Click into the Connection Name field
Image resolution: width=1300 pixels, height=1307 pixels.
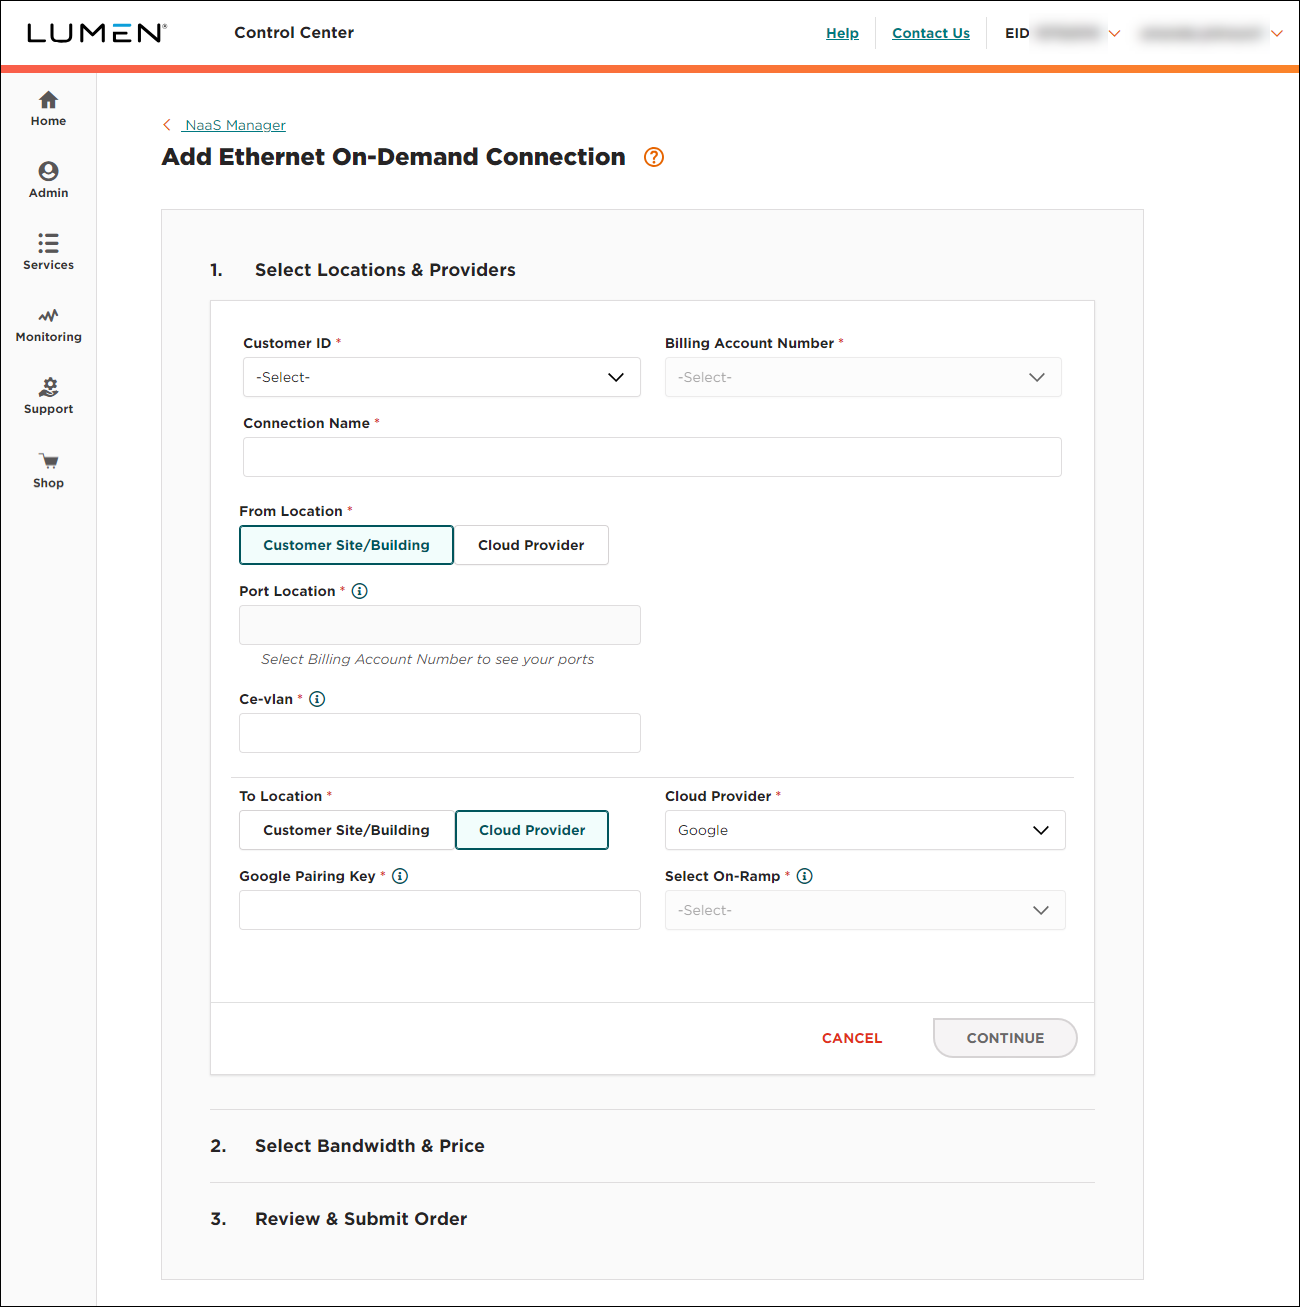click(652, 457)
